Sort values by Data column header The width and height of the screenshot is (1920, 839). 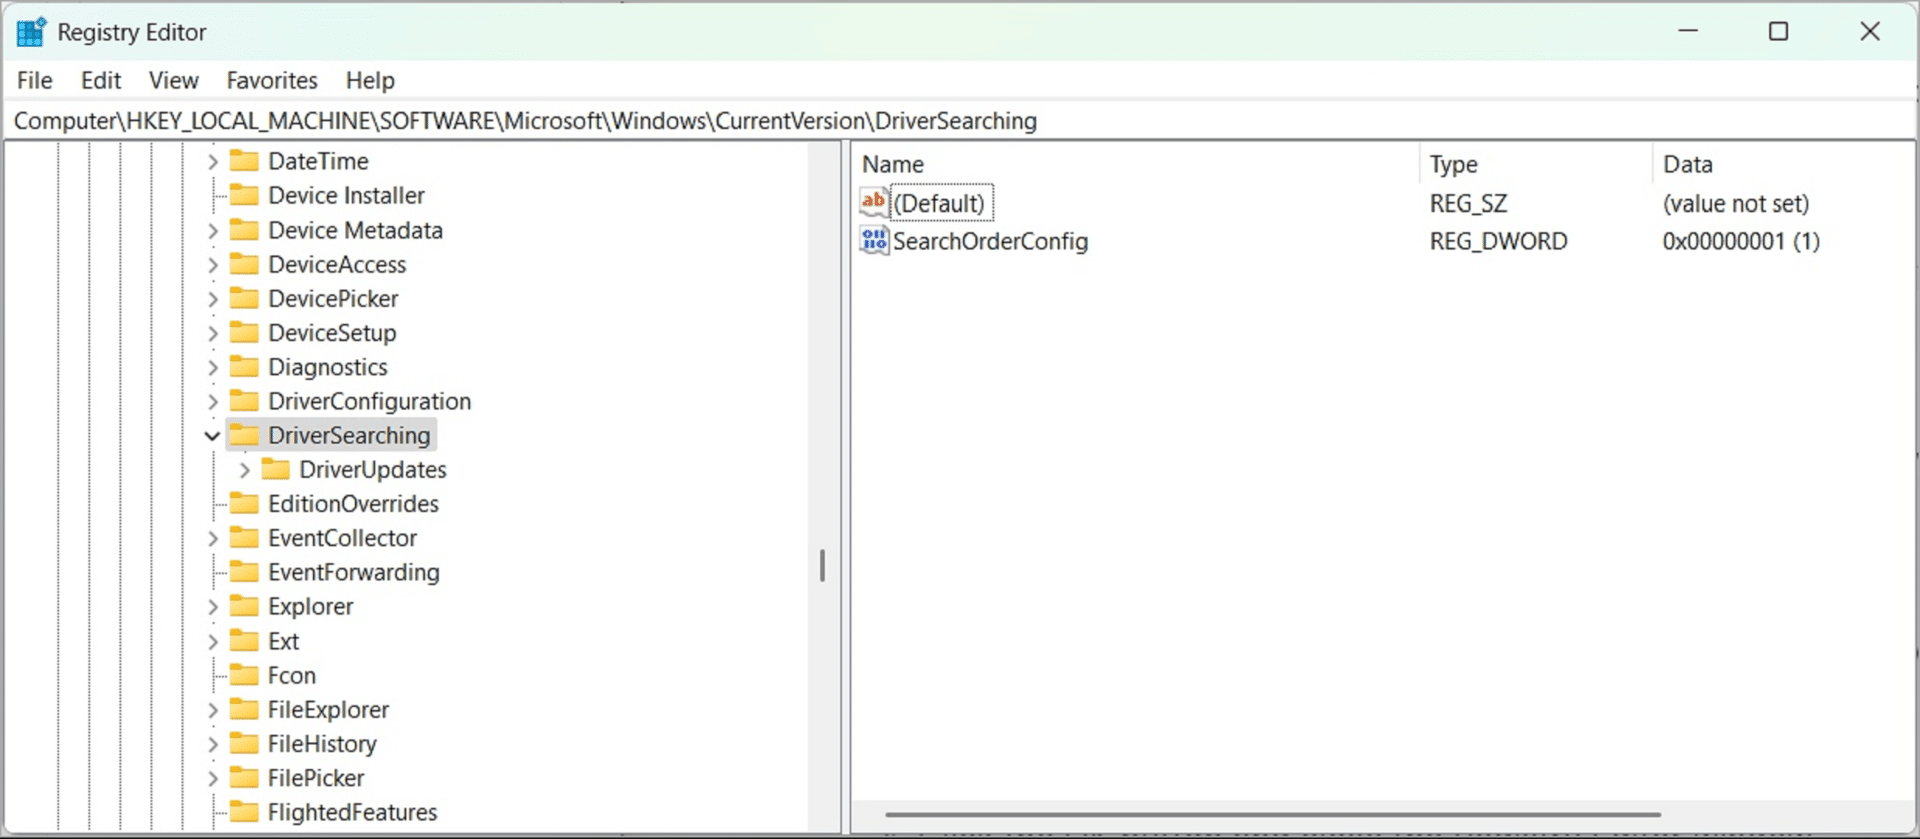tap(1783, 164)
